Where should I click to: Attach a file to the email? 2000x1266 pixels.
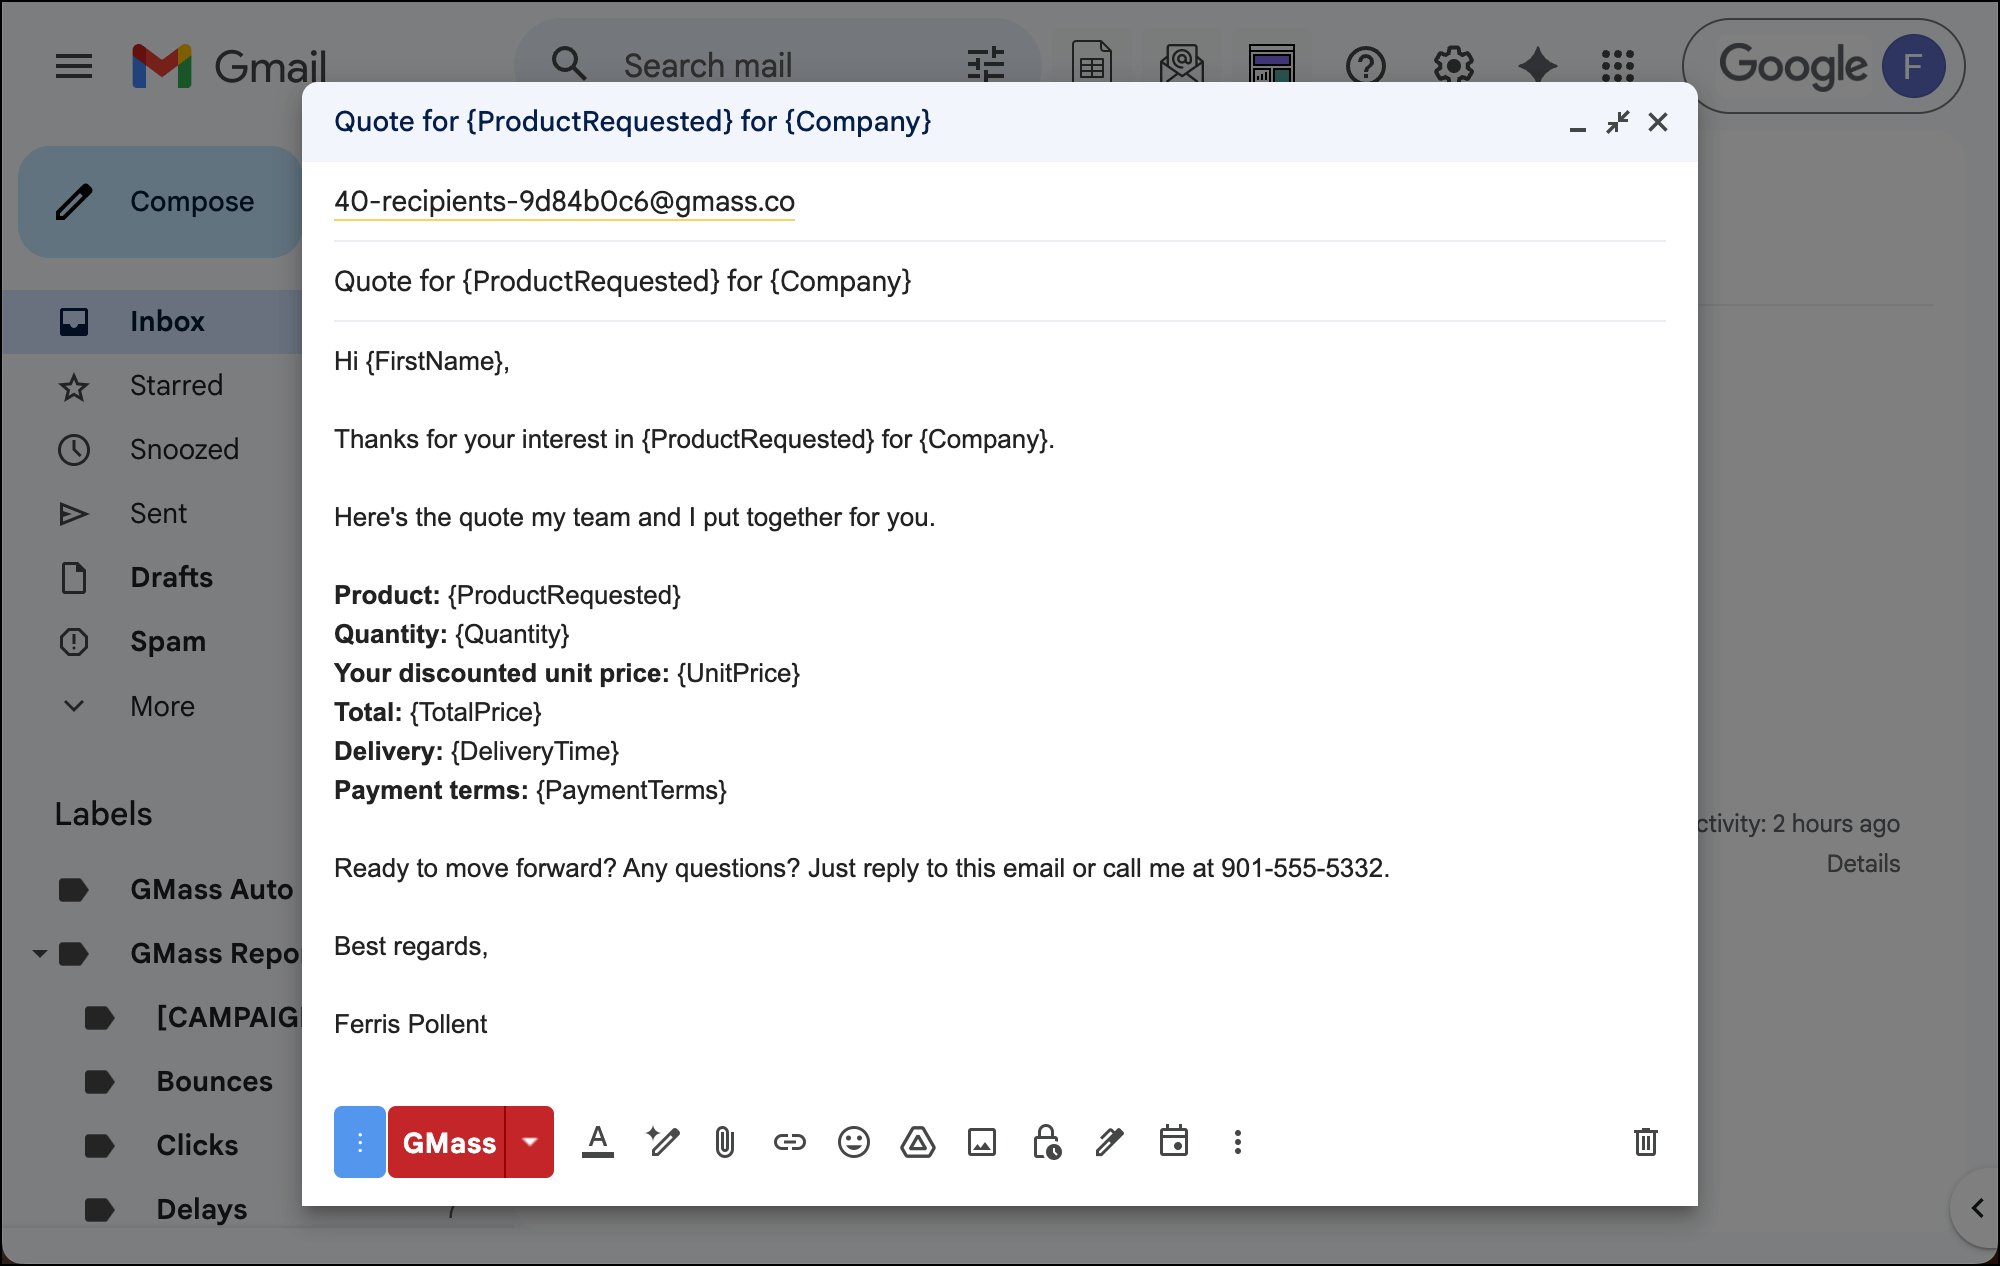[725, 1142]
